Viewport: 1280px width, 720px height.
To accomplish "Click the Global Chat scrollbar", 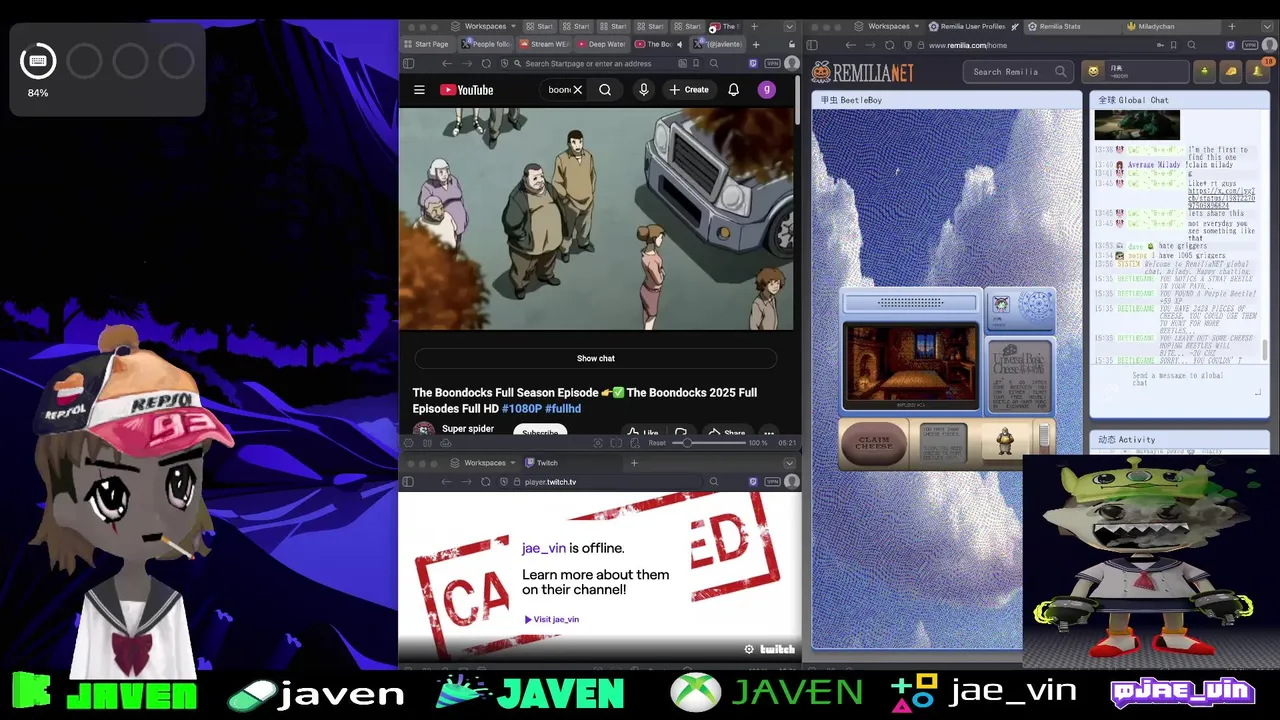I will 1266,350.
